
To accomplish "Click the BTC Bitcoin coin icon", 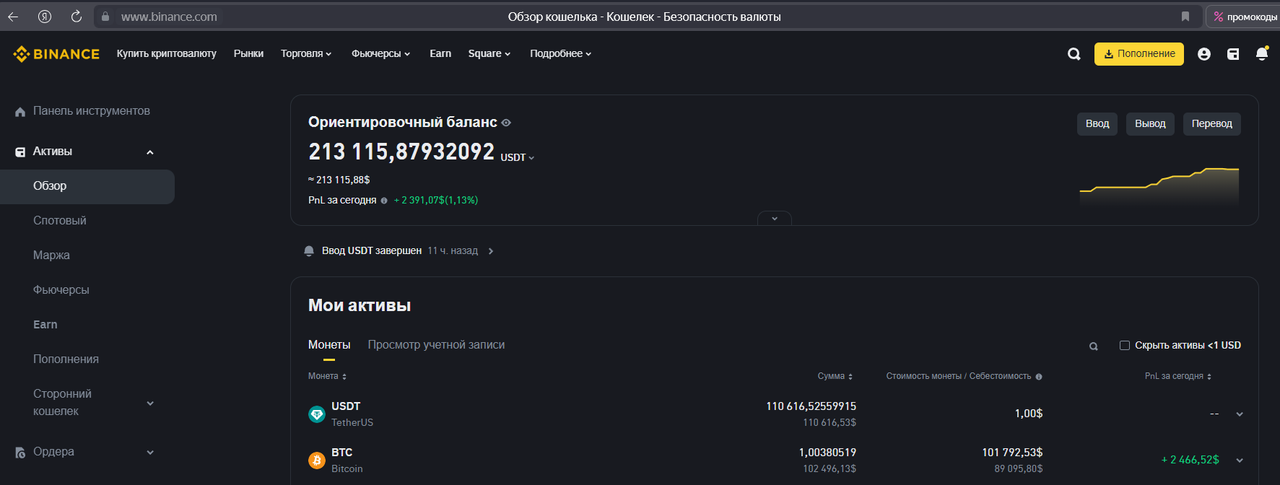I will coord(317,460).
